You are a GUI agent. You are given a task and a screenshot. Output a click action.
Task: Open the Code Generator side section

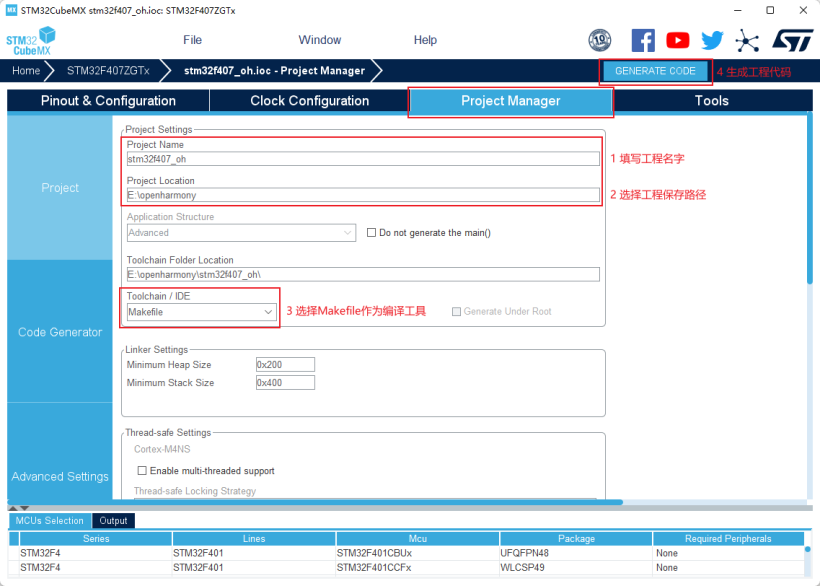tap(60, 332)
